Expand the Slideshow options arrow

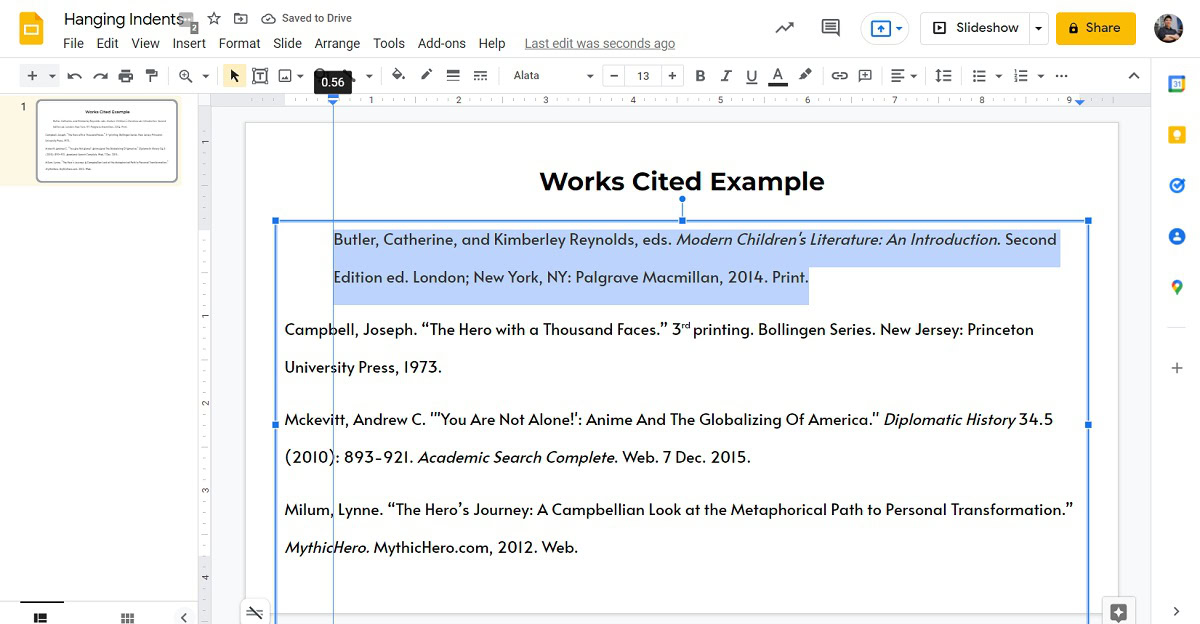[x=1039, y=28]
